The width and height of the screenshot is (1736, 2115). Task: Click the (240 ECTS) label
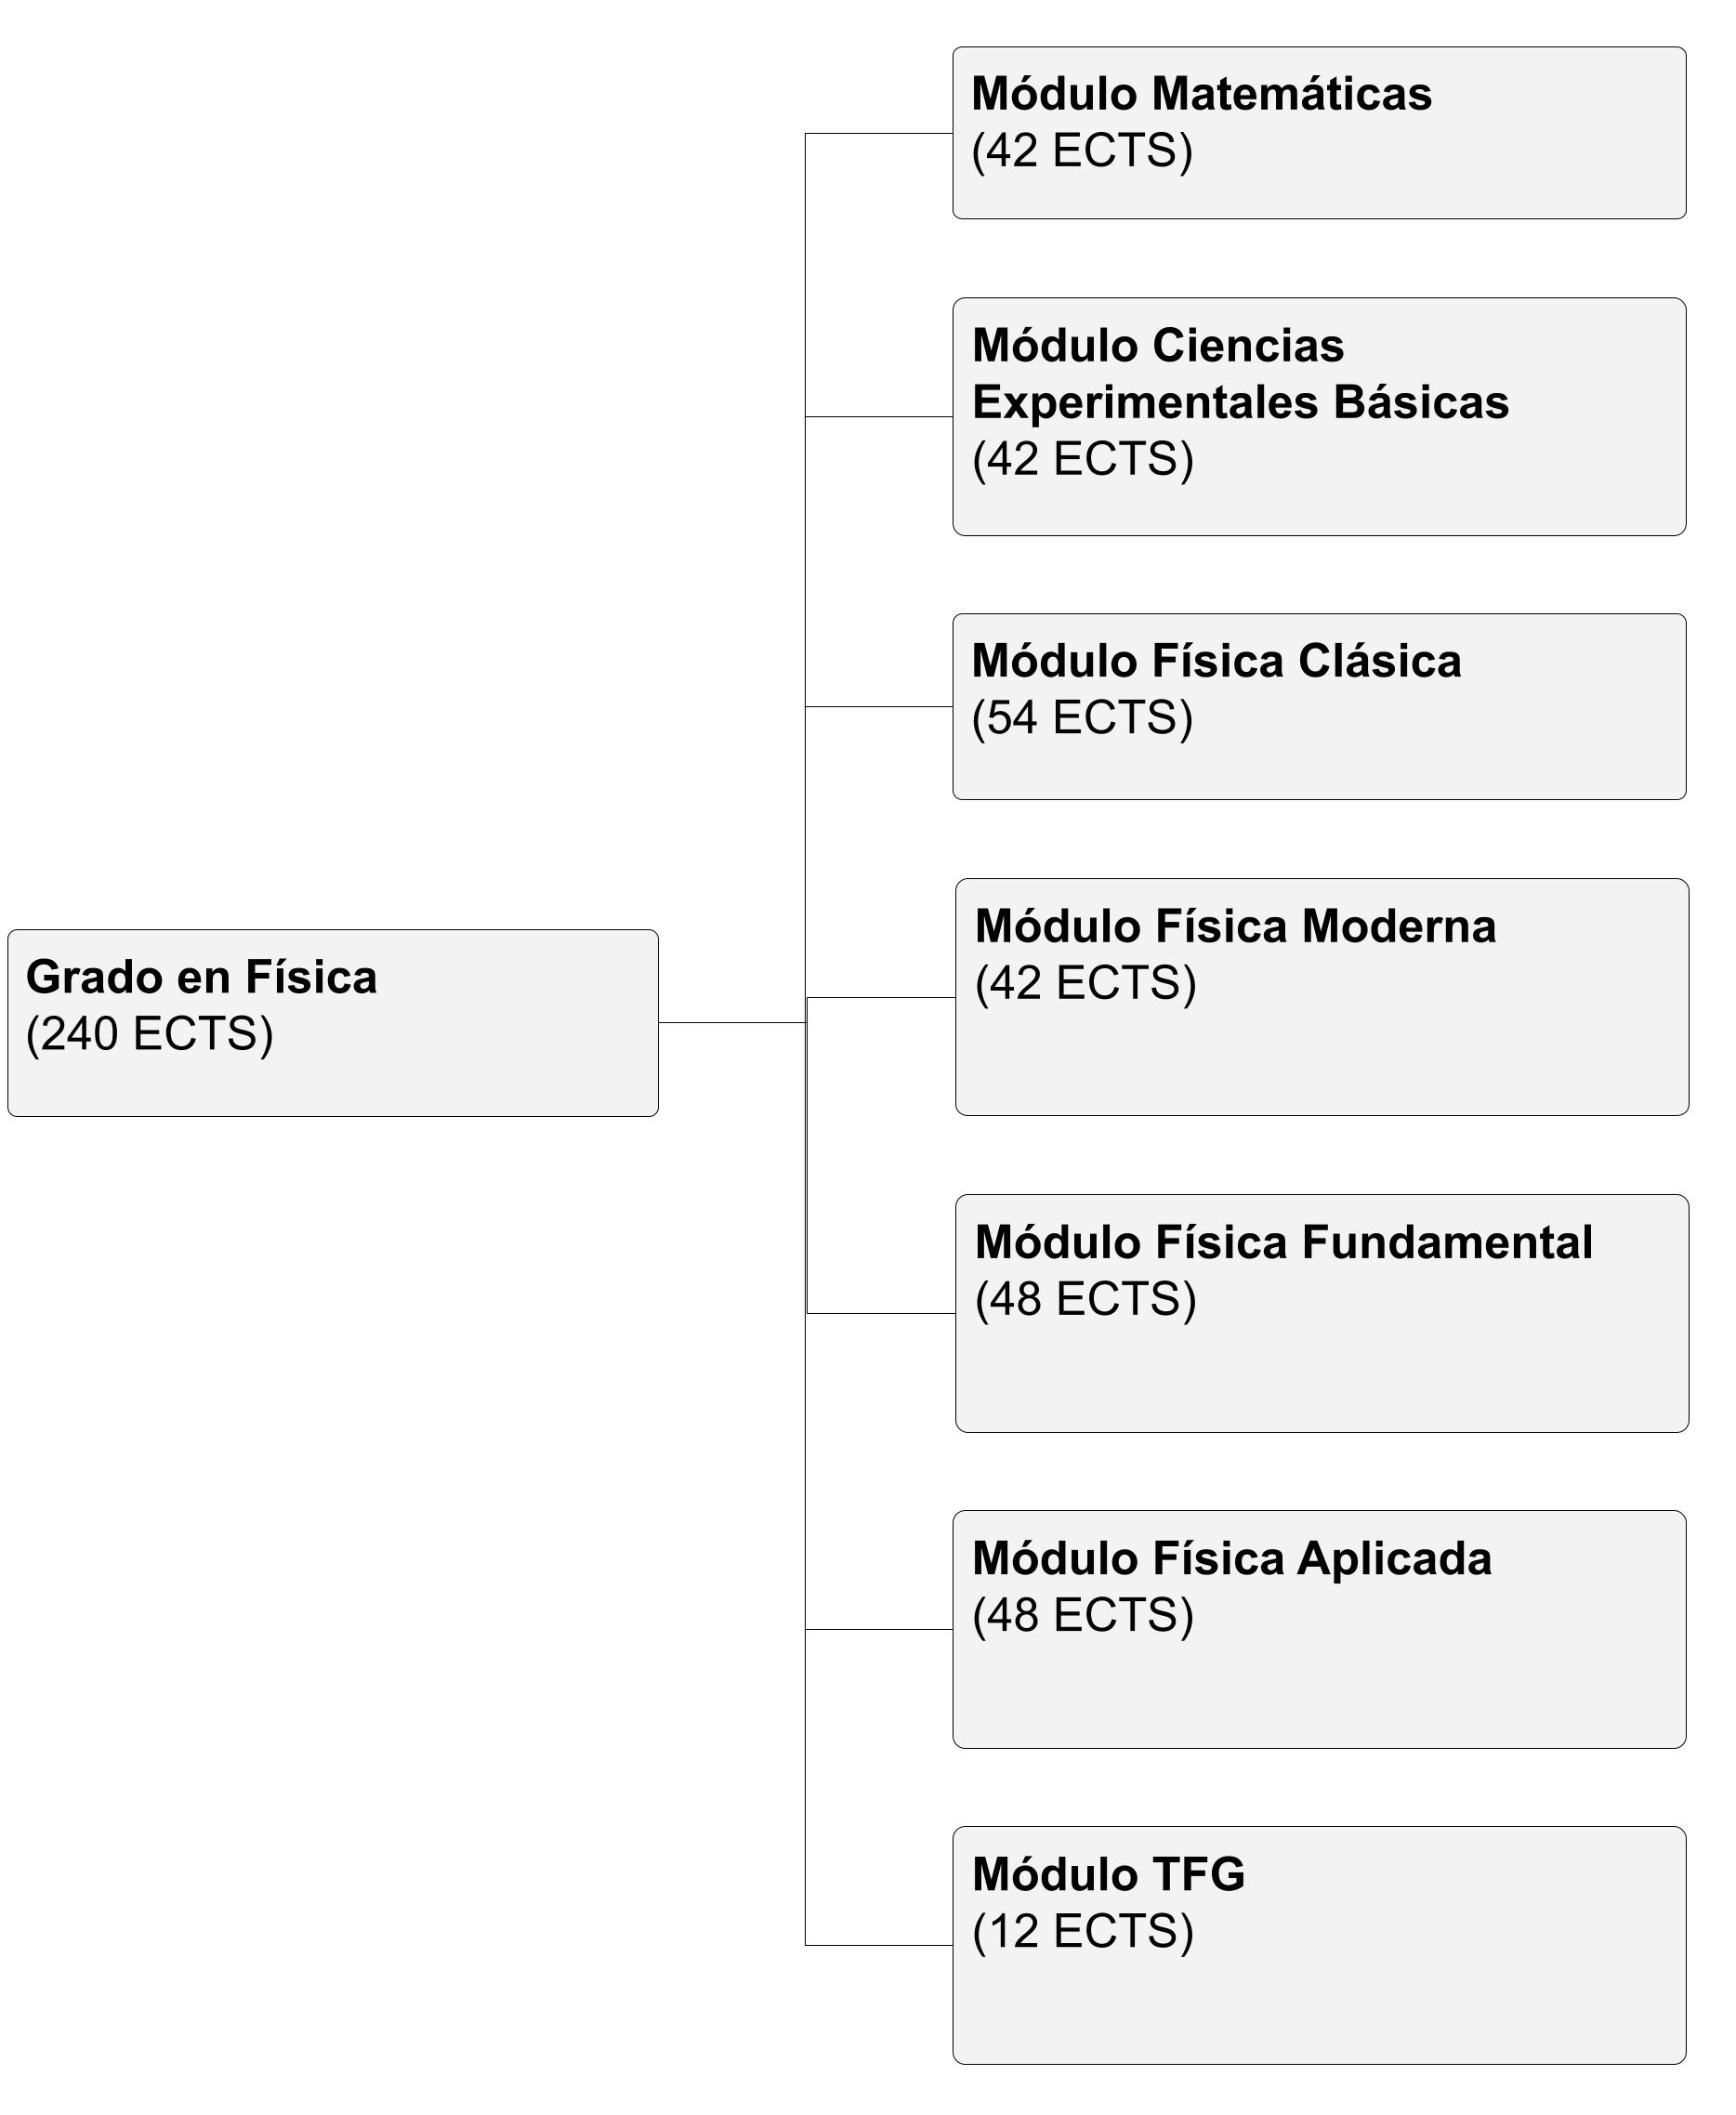[x=150, y=1034]
